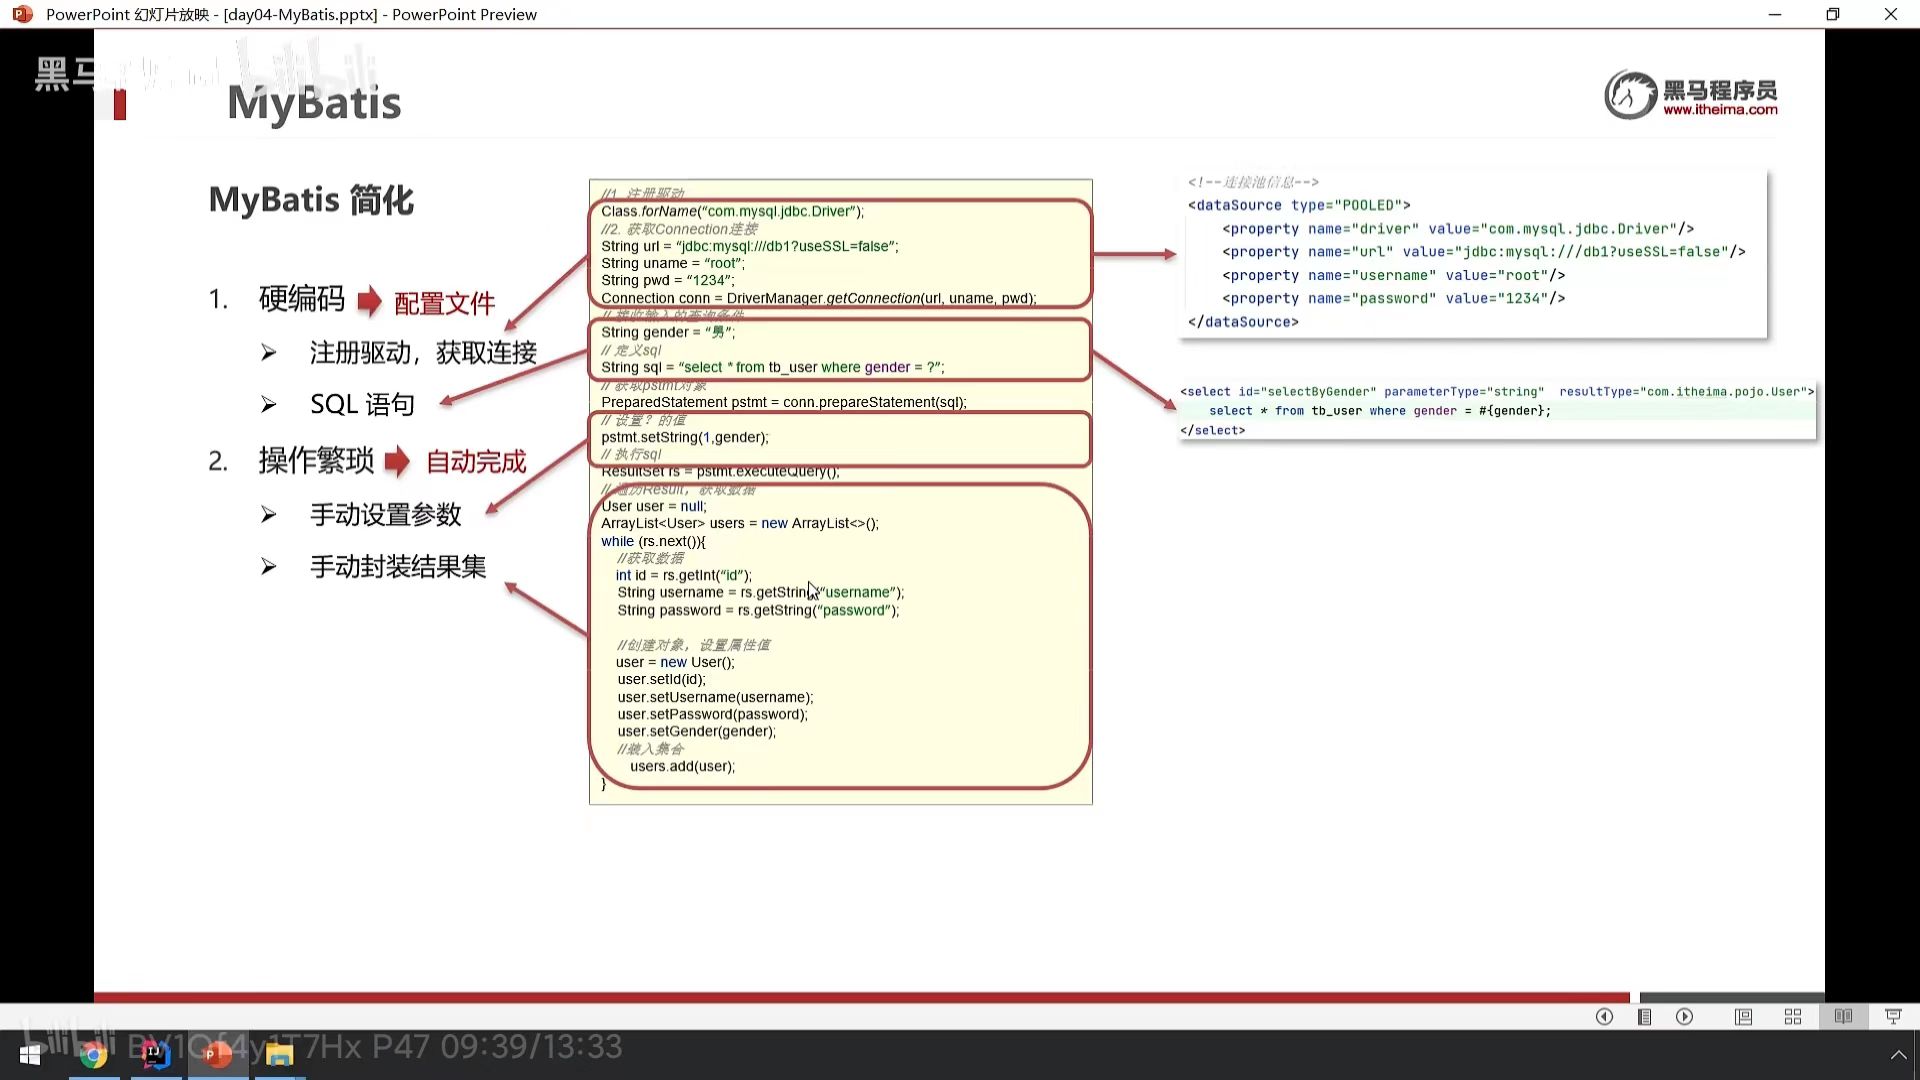The width and height of the screenshot is (1920, 1080).
Task: Open File Explorer from taskbar
Action: point(279,1055)
